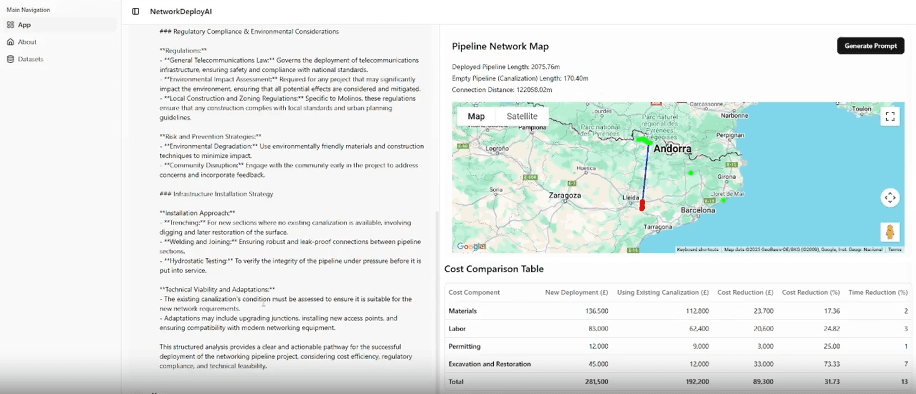The image size is (916, 394).
Task: Select Connection Distance 122058.02m text
Action: pyautogui.click(x=502, y=90)
